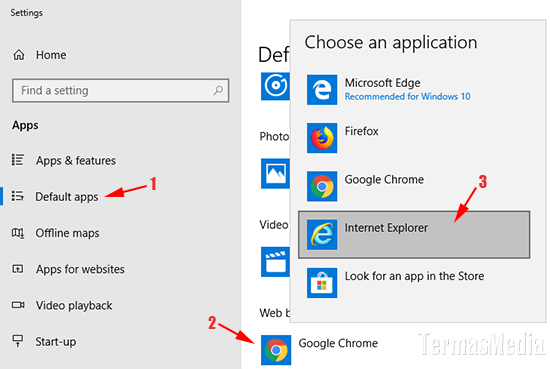The image size is (550, 369).
Task: Click the Microsoft Store bag icon
Action: point(322,283)
